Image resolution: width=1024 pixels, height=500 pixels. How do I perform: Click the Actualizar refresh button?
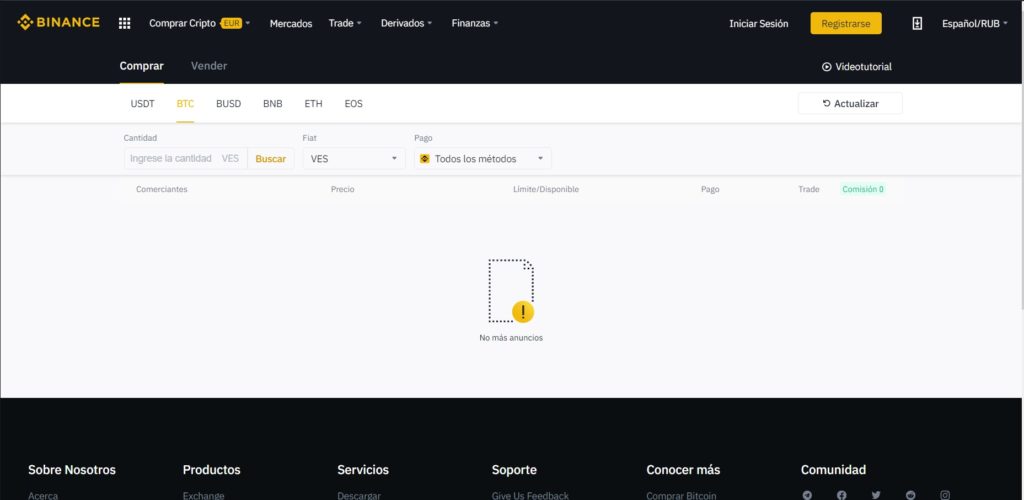click(x=850, y=103)
